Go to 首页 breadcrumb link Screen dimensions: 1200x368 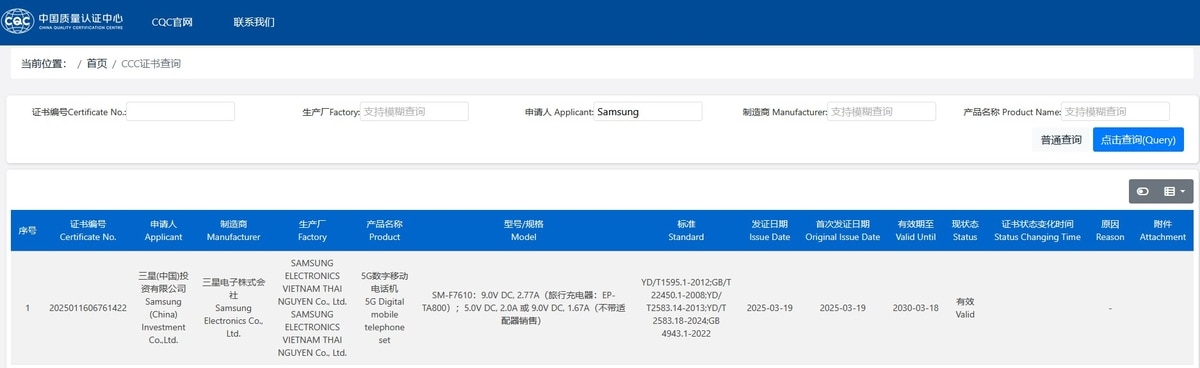click(96, 63)
